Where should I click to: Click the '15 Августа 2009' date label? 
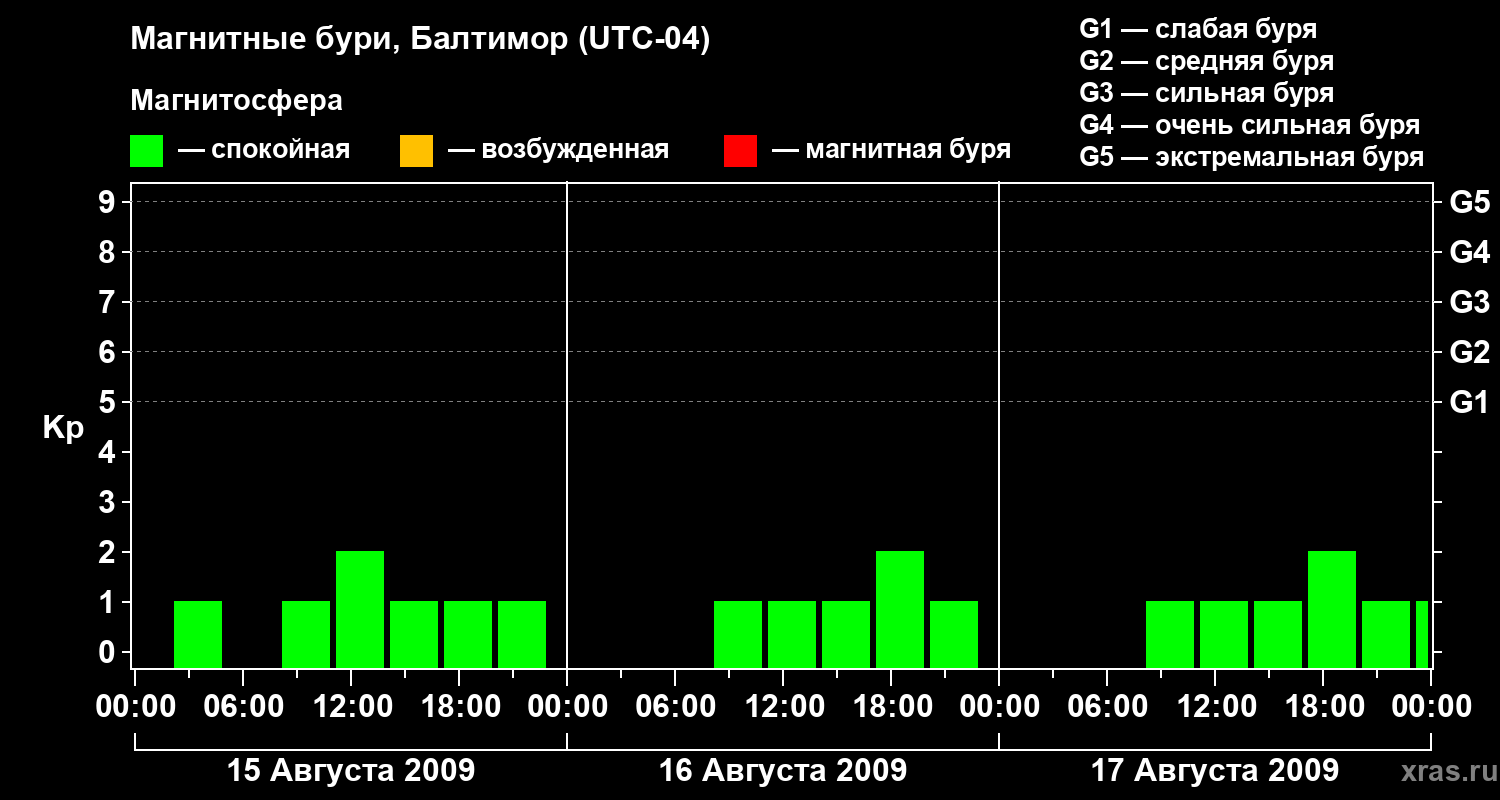click(x=351, y=770)
